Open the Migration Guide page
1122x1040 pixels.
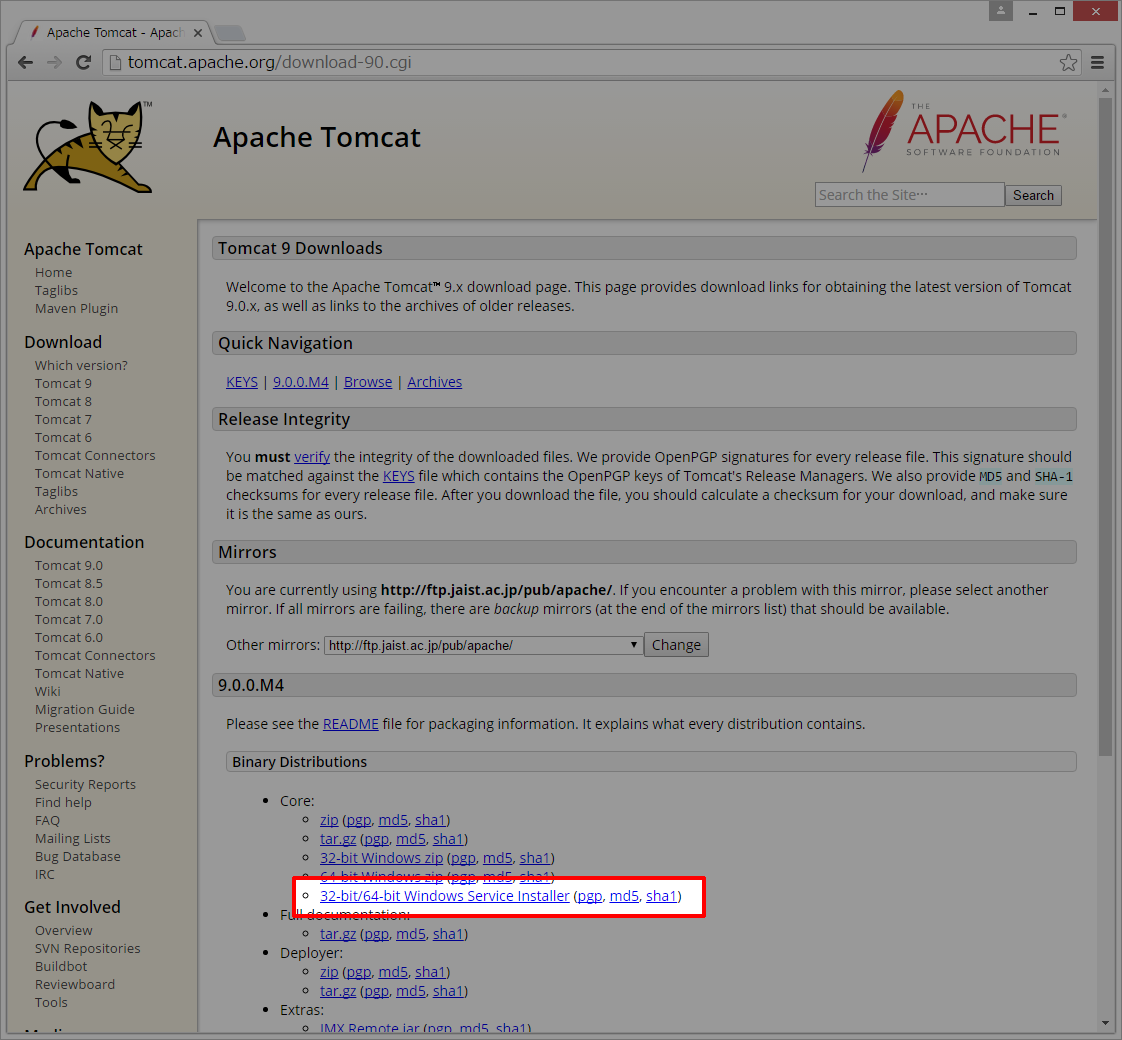coord(84,709)
